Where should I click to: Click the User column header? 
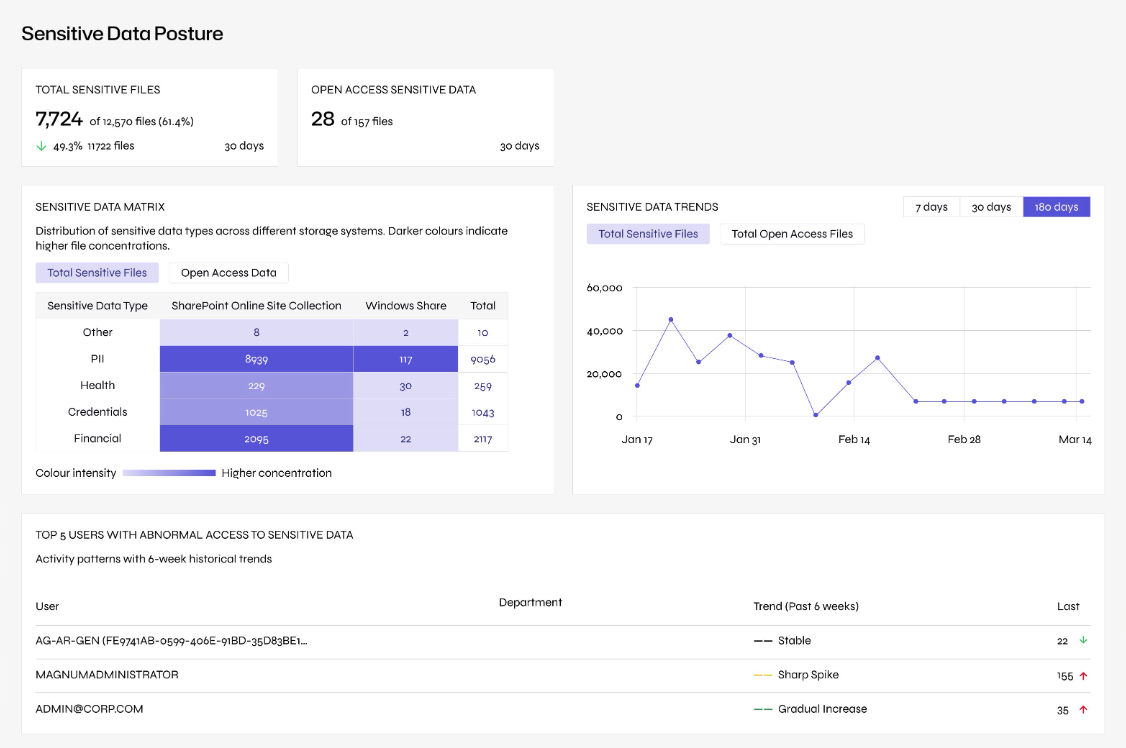coord(47,607)
